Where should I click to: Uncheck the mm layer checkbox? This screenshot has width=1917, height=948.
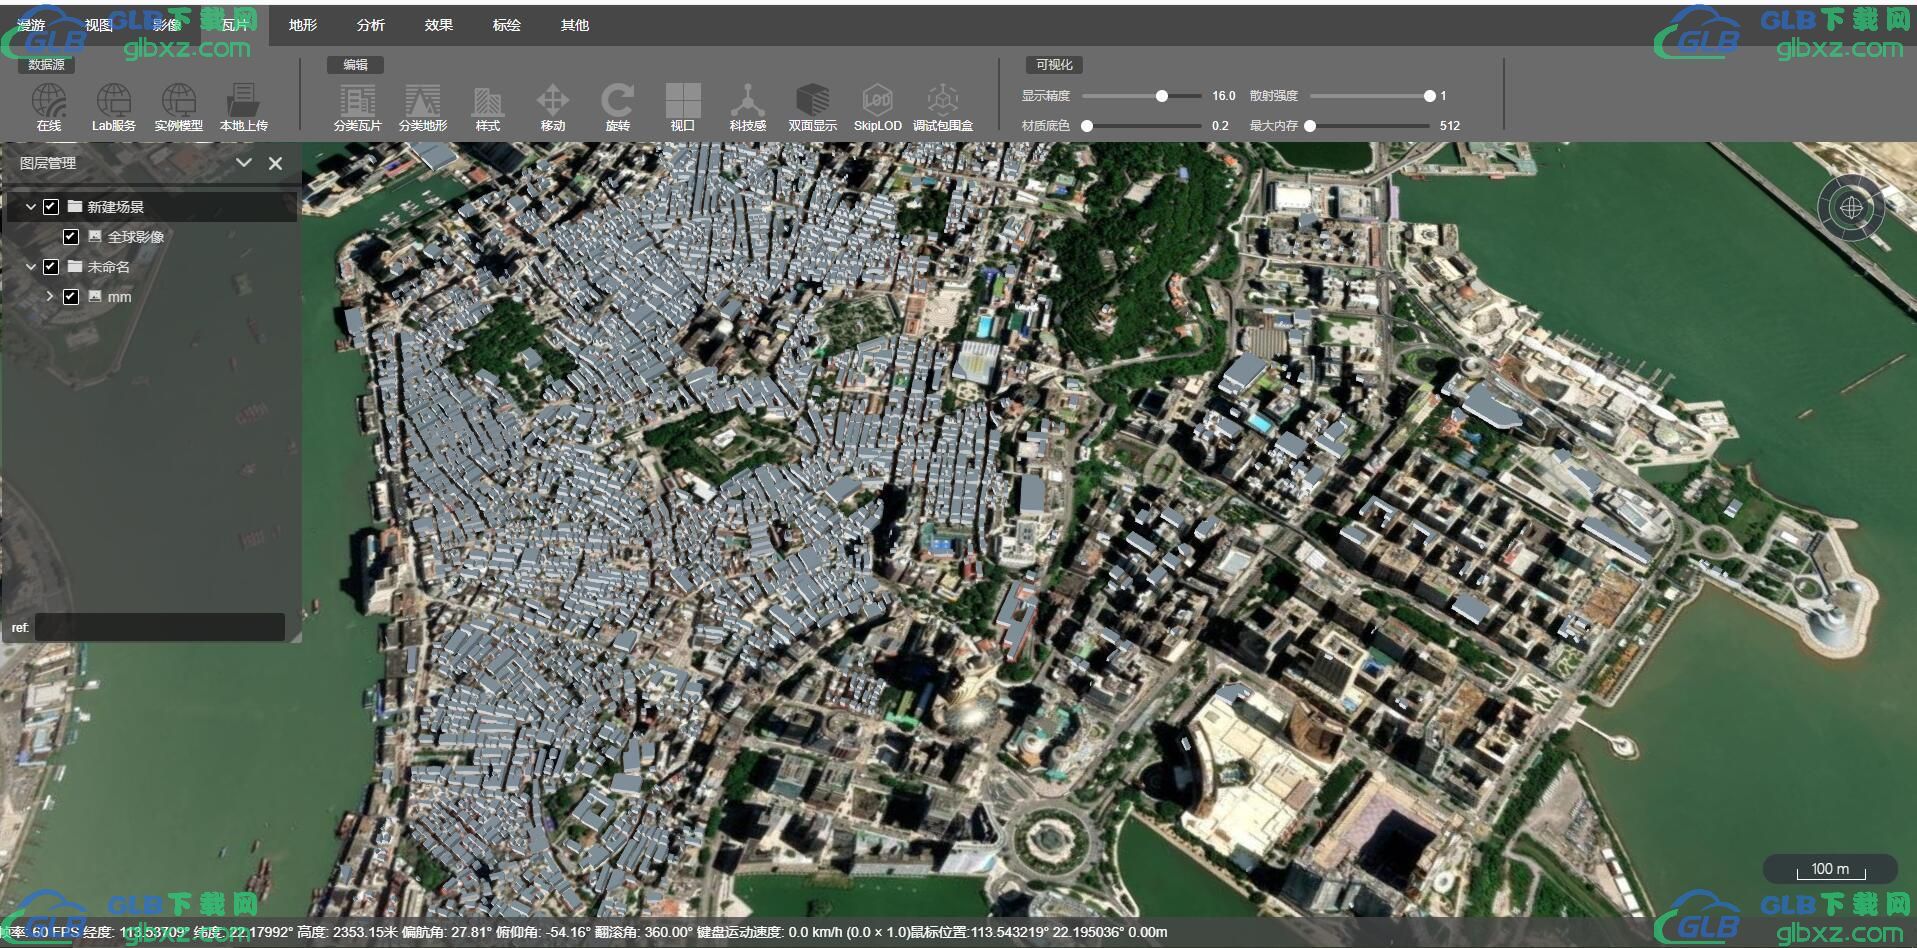coord(71,297)
